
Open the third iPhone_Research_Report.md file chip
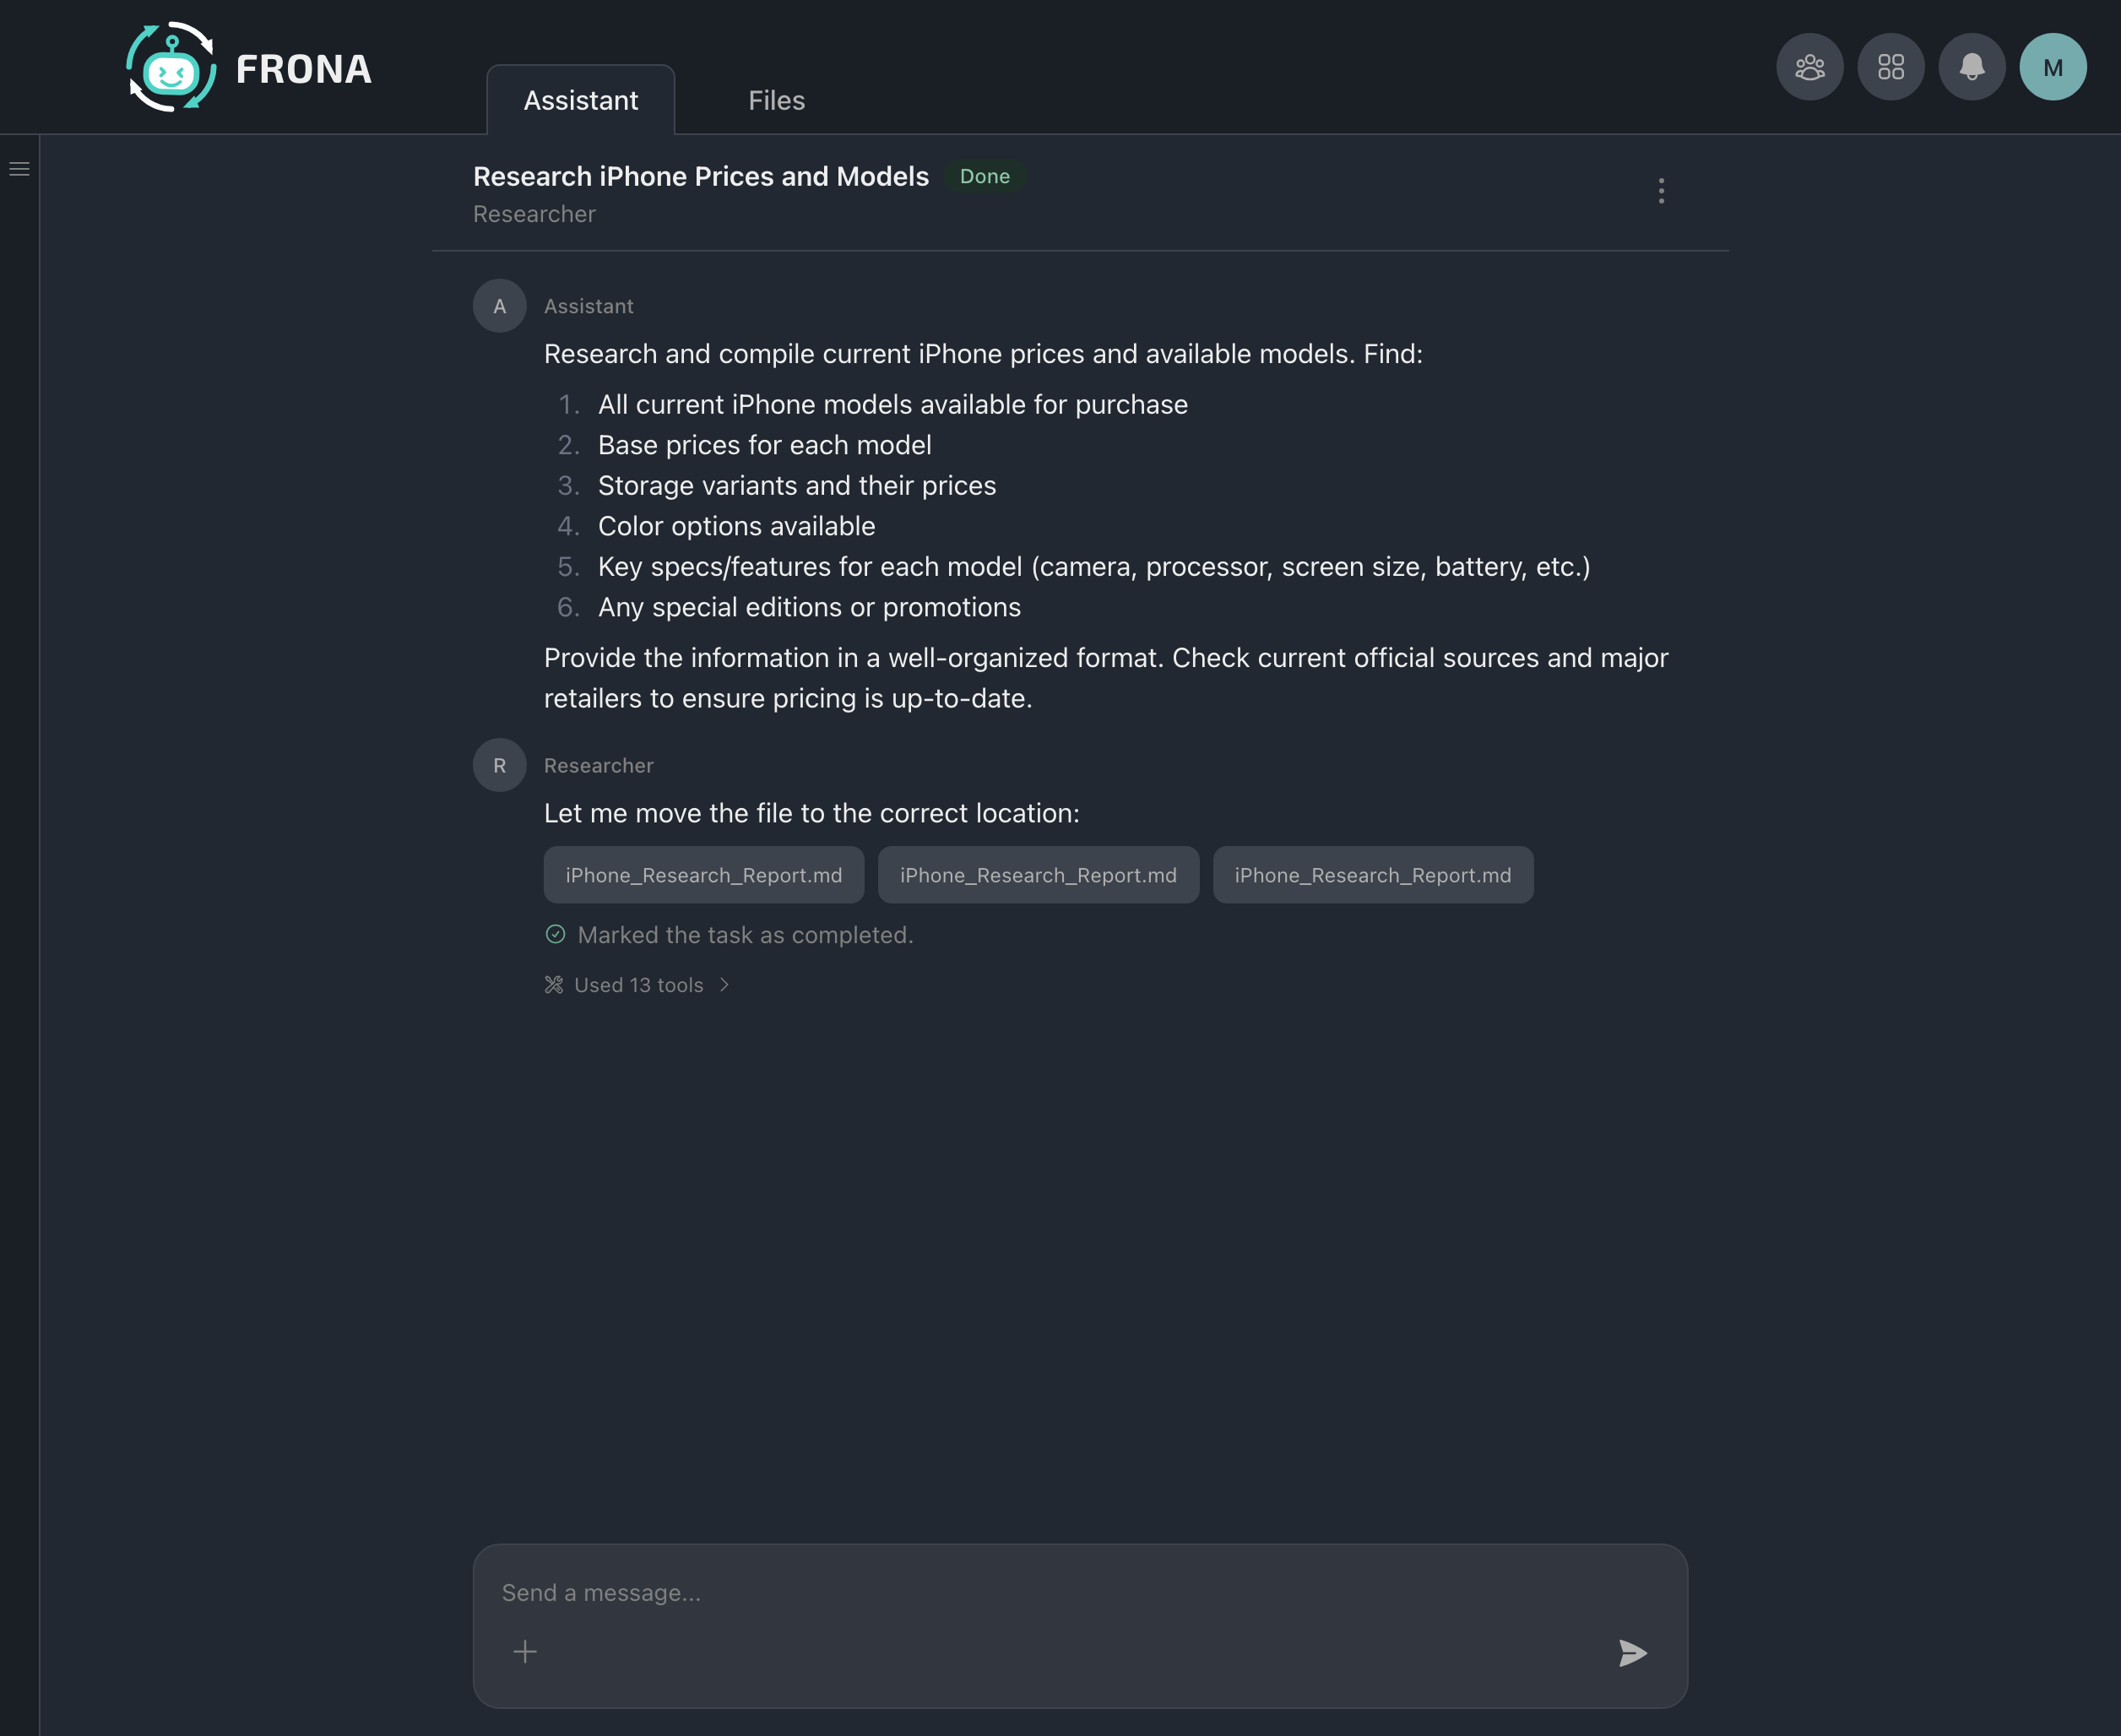(x=1372, y=875)
